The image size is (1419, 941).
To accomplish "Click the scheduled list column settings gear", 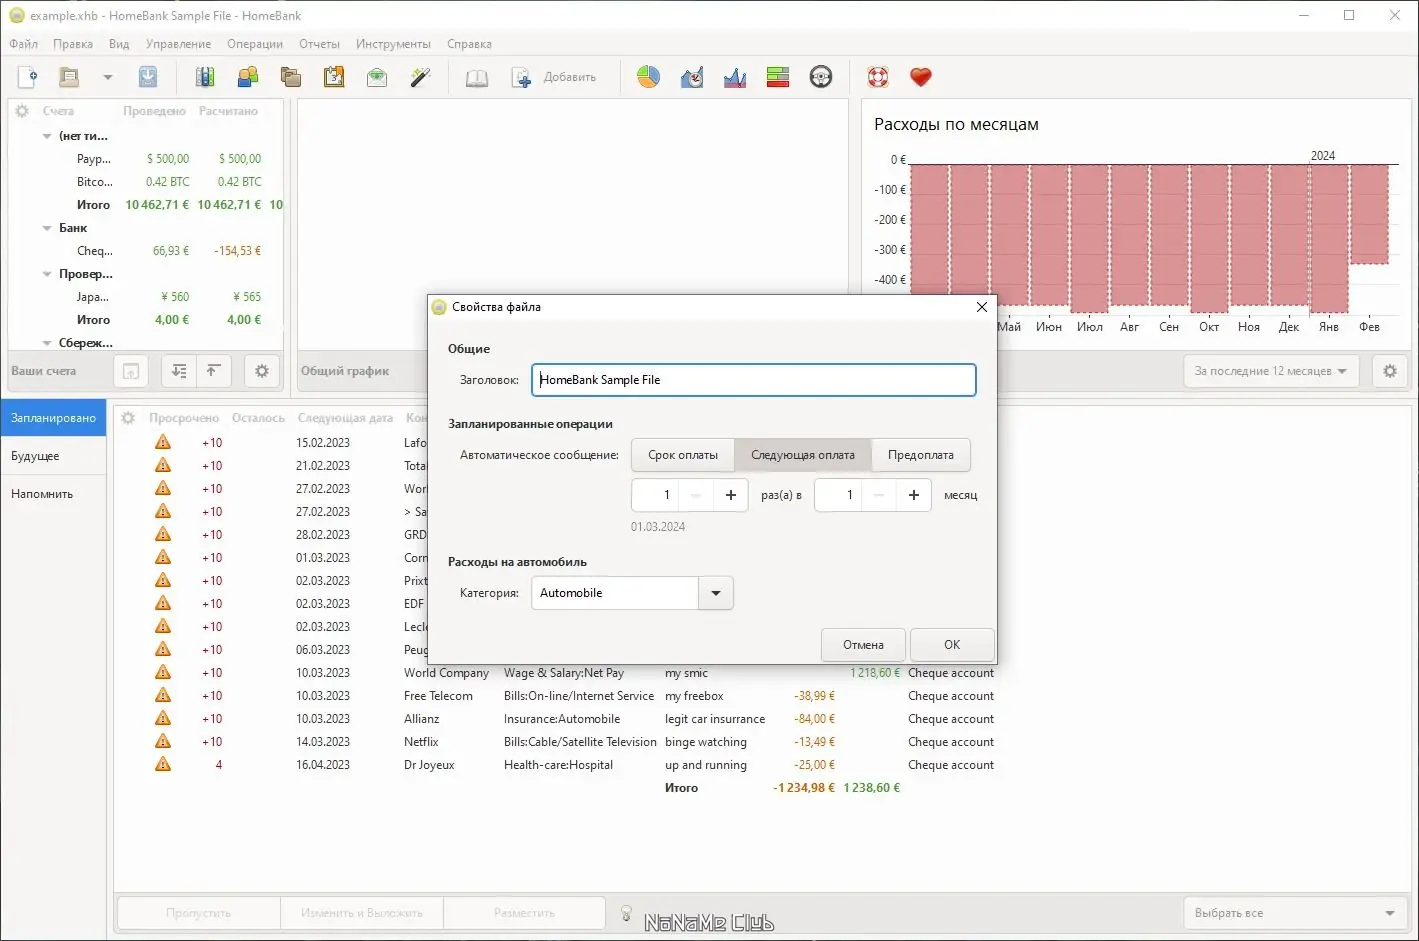I will pyautogui.click(x=128, y=418).
